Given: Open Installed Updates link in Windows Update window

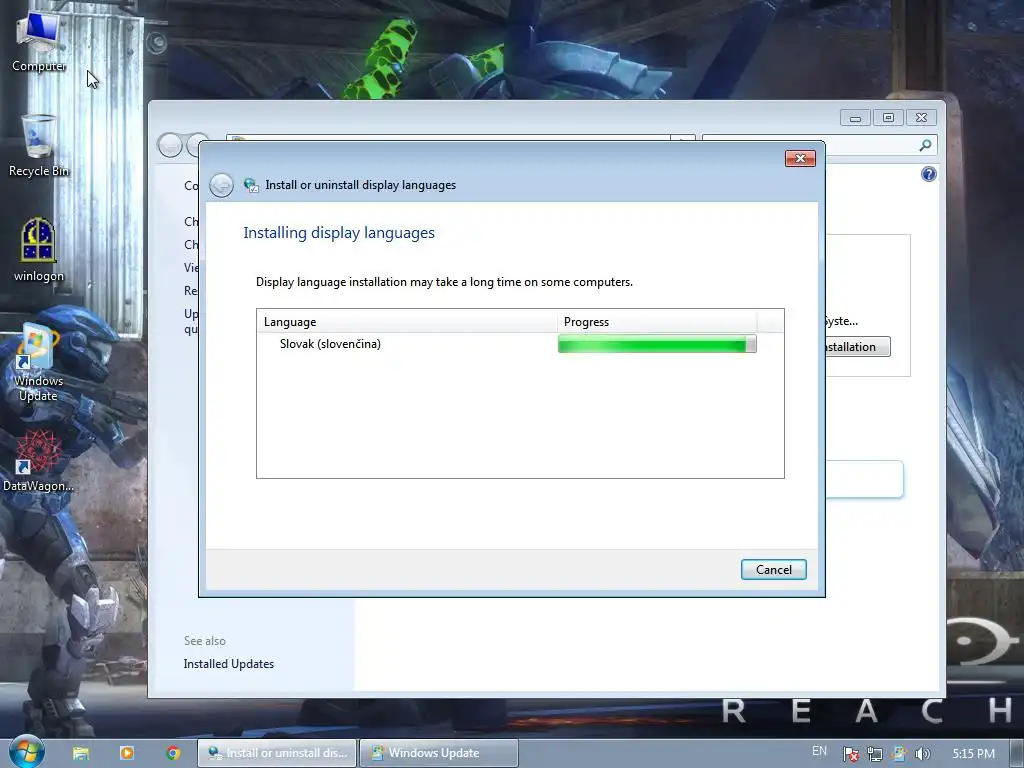Looking at the screenshot, I should pyautogui.click(x=229, y=664).
